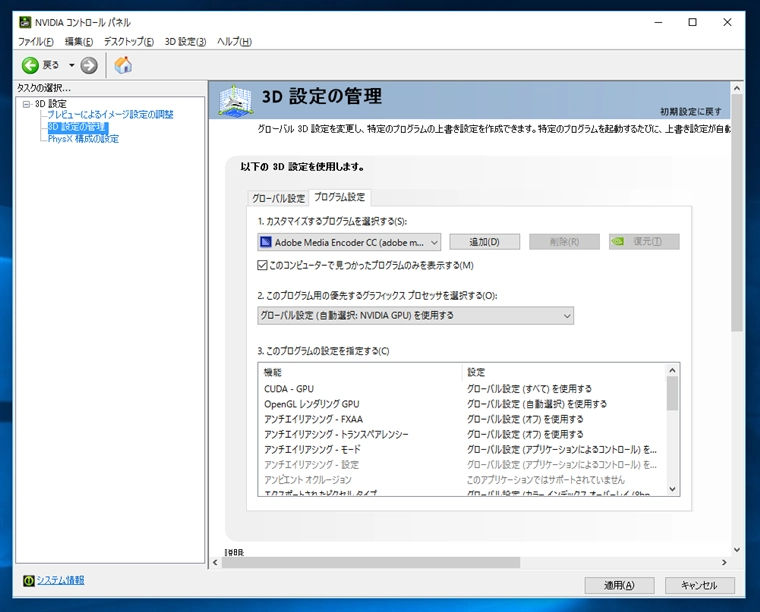760x612 pixels.
Task: Click the horizontal scrollbar thumb
Action: point(371,562)
